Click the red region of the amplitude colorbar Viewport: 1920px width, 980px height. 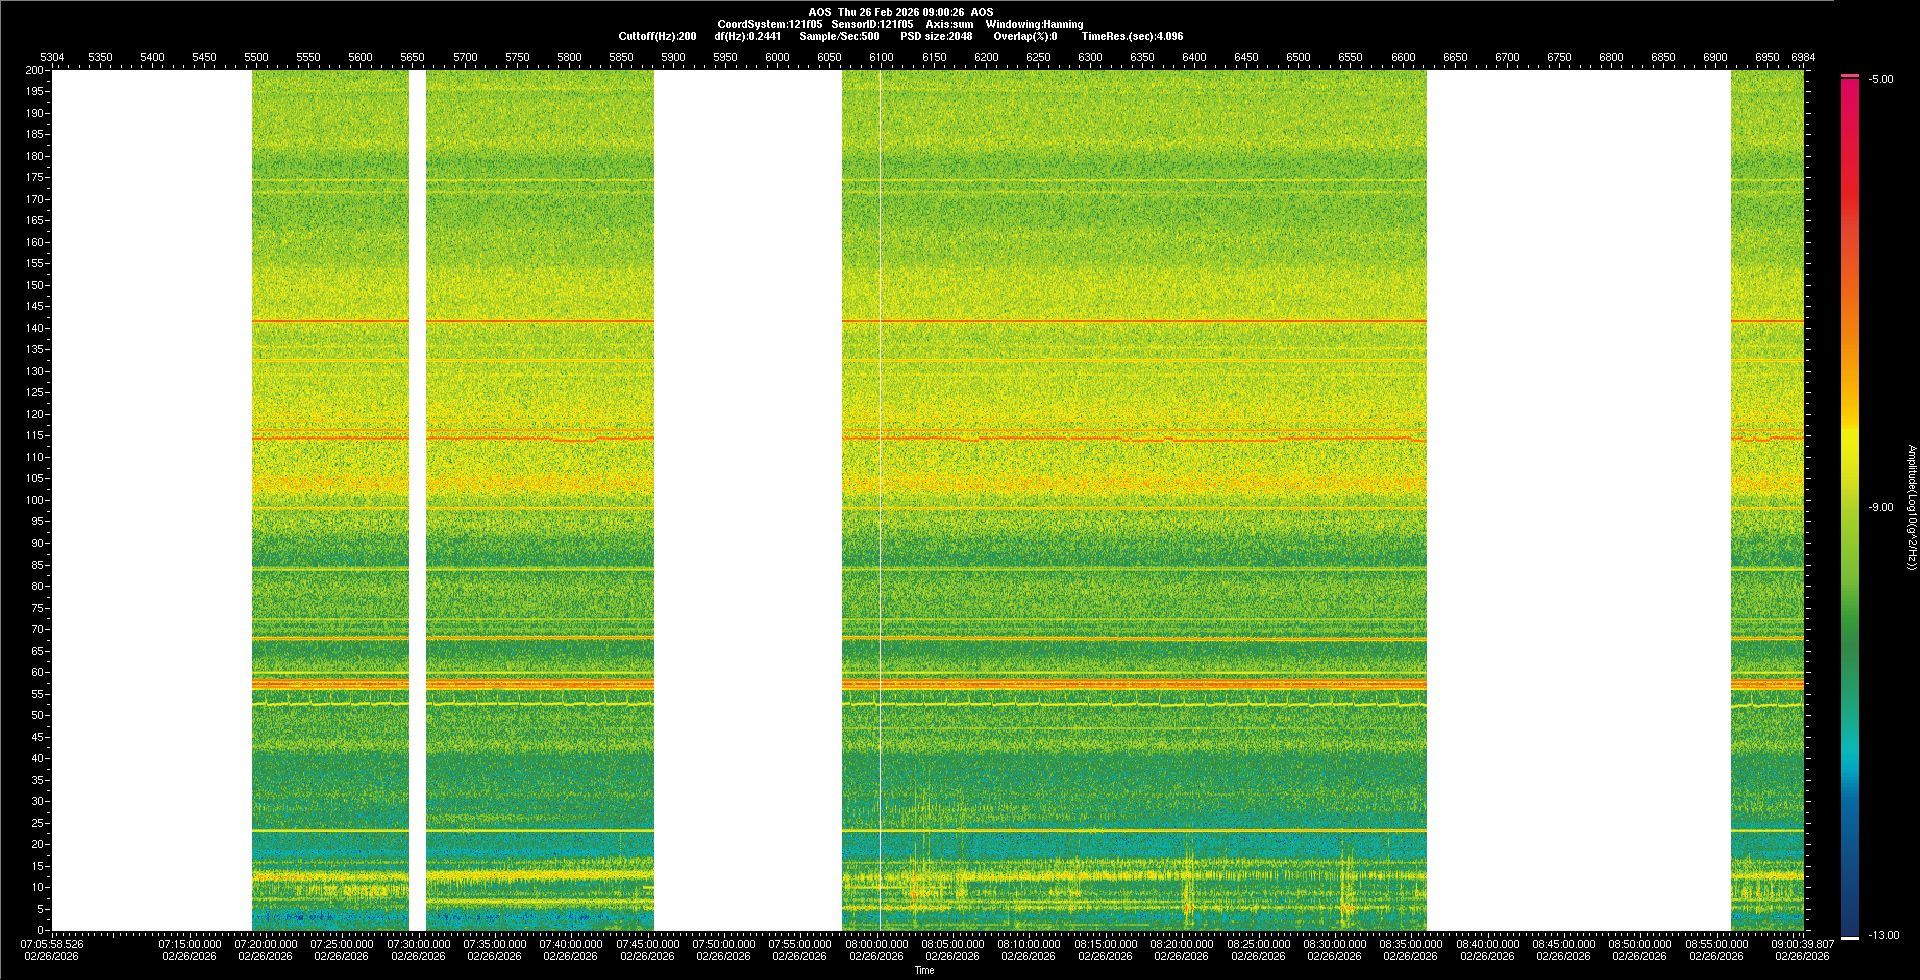(1849, 200)
